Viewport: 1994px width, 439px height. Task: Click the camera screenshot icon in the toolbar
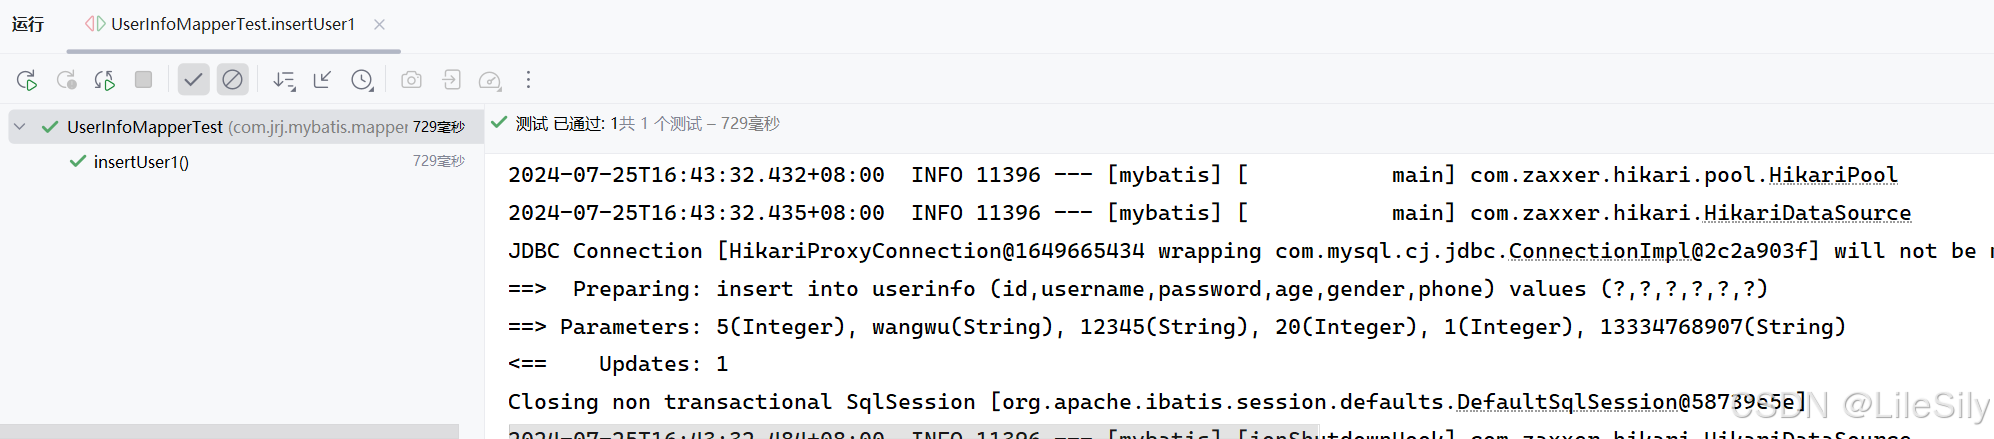411,79
